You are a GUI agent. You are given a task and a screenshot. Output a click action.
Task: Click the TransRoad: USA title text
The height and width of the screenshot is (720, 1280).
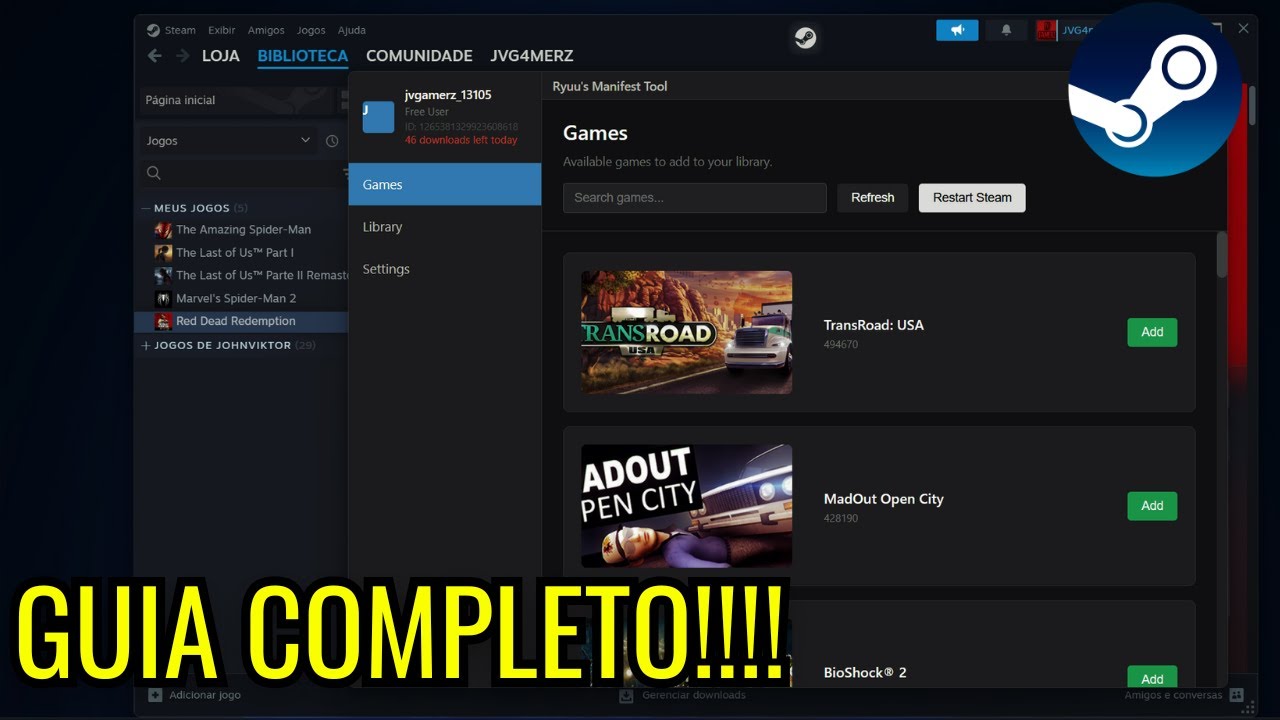(873, 325)
